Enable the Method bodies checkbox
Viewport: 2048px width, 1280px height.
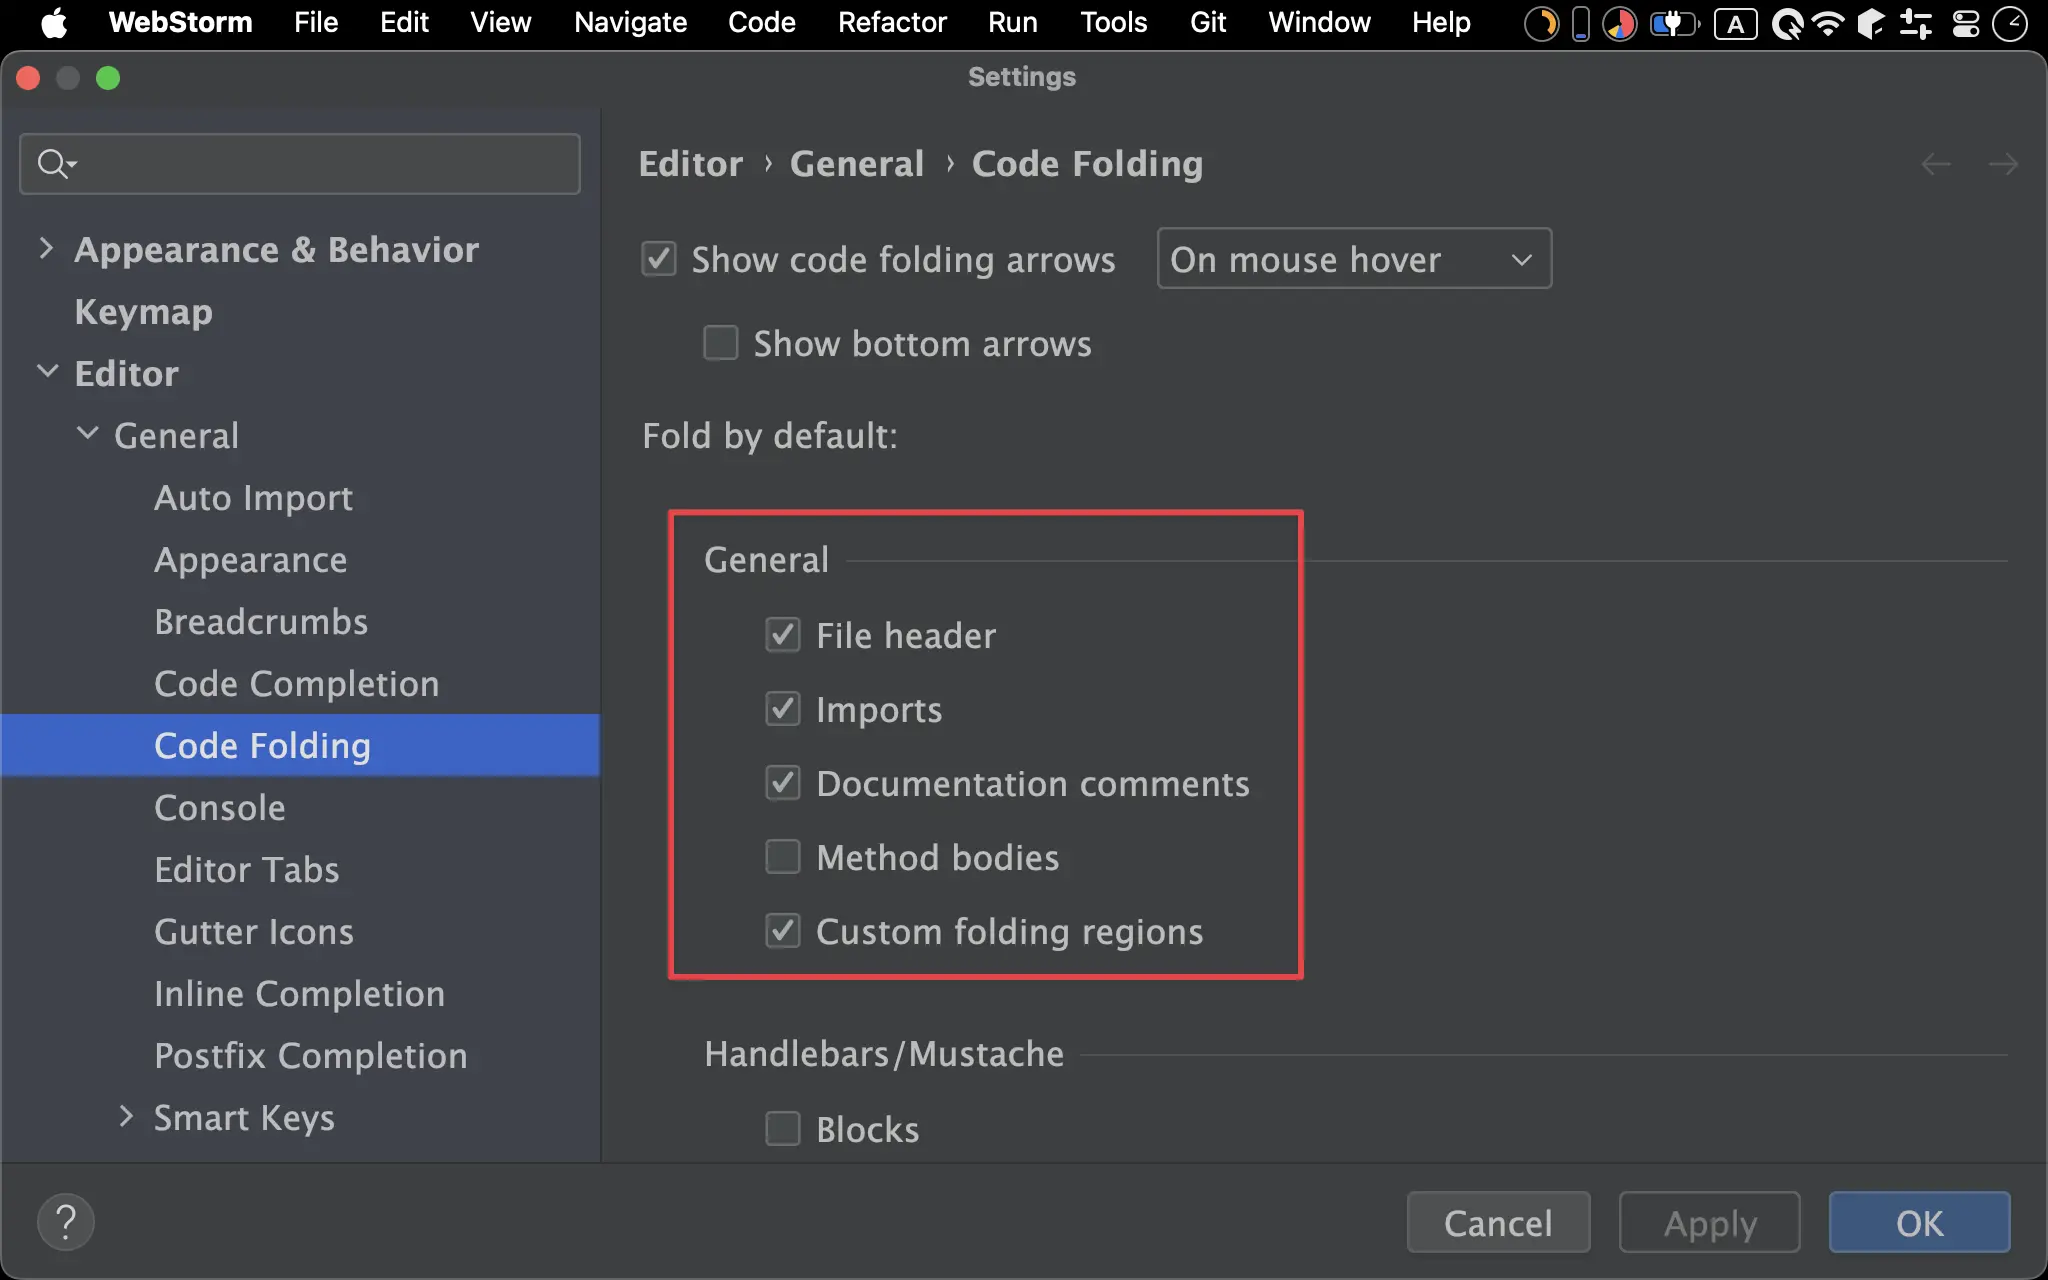pos(783,857)
